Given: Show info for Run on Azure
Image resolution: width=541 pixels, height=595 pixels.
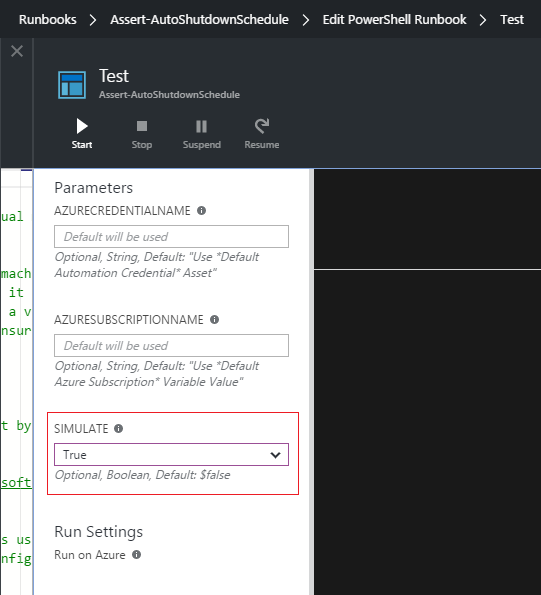Looking at the screenshot, I should point(137,555).
